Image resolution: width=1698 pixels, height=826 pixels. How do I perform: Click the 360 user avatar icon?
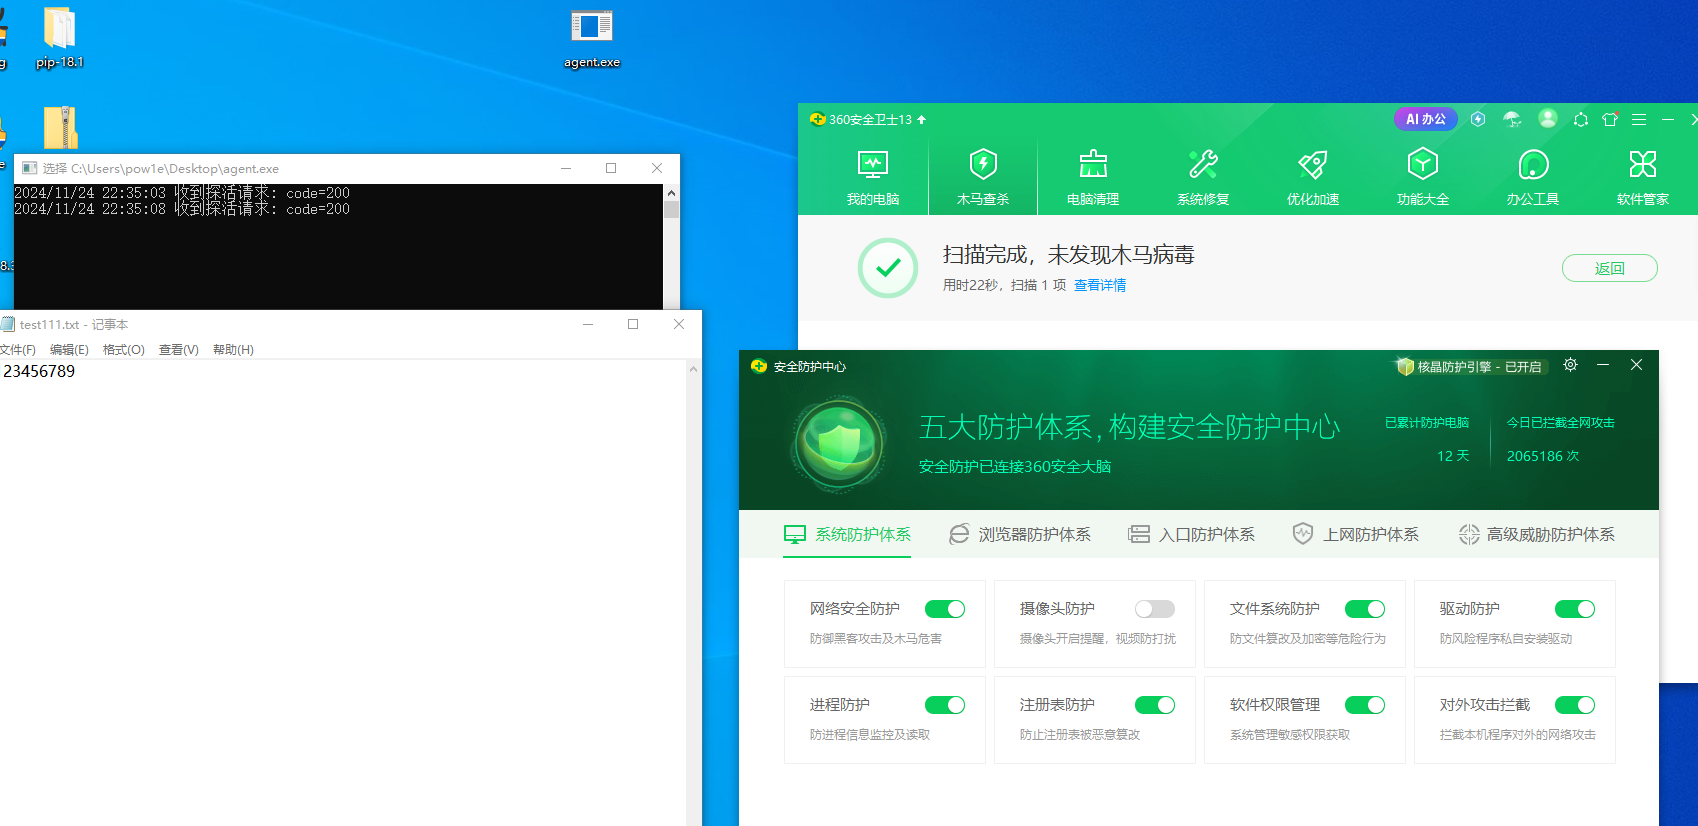[1548, 119]
